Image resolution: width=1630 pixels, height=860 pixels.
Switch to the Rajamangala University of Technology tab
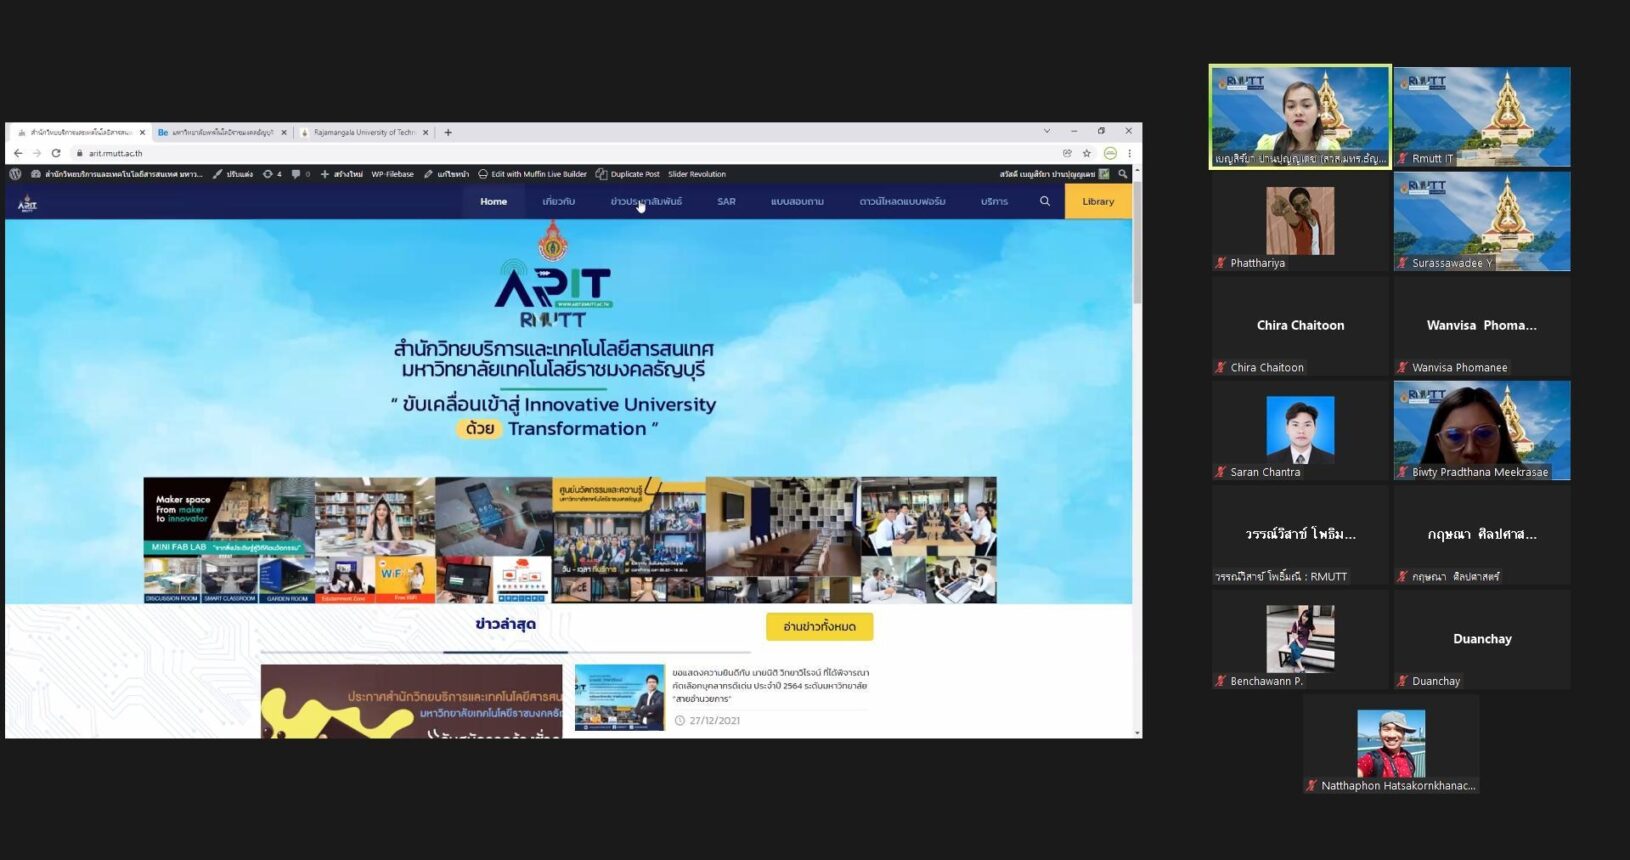point(364,132)
